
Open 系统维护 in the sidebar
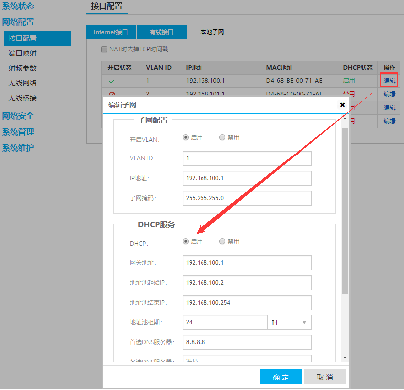tap(18, 147)
